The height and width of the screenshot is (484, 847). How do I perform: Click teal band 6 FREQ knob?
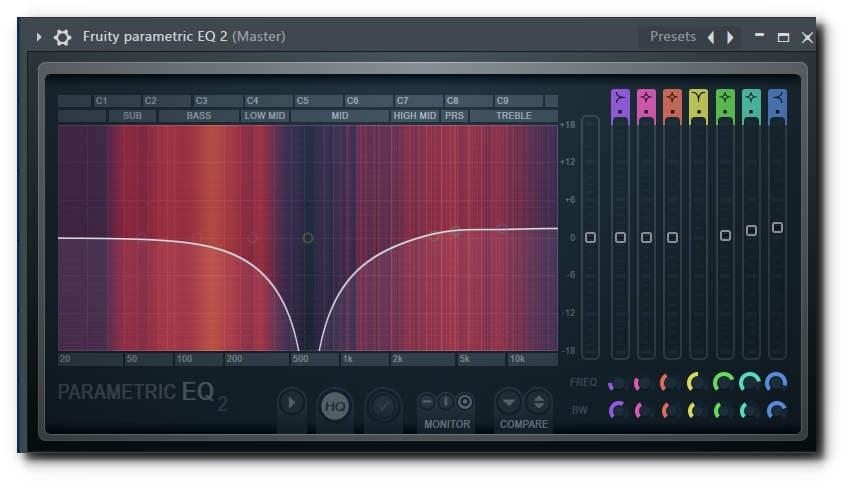tap(750, 382)
